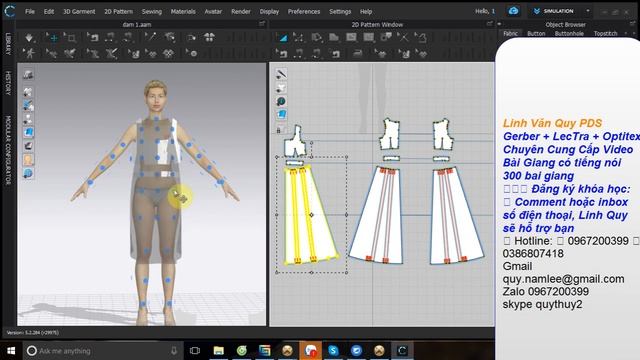Click the blue textured surface icon in 3D viewport
Image resolution: width=640 pixels, height=360 pixels.
click(x=28, y=132)
